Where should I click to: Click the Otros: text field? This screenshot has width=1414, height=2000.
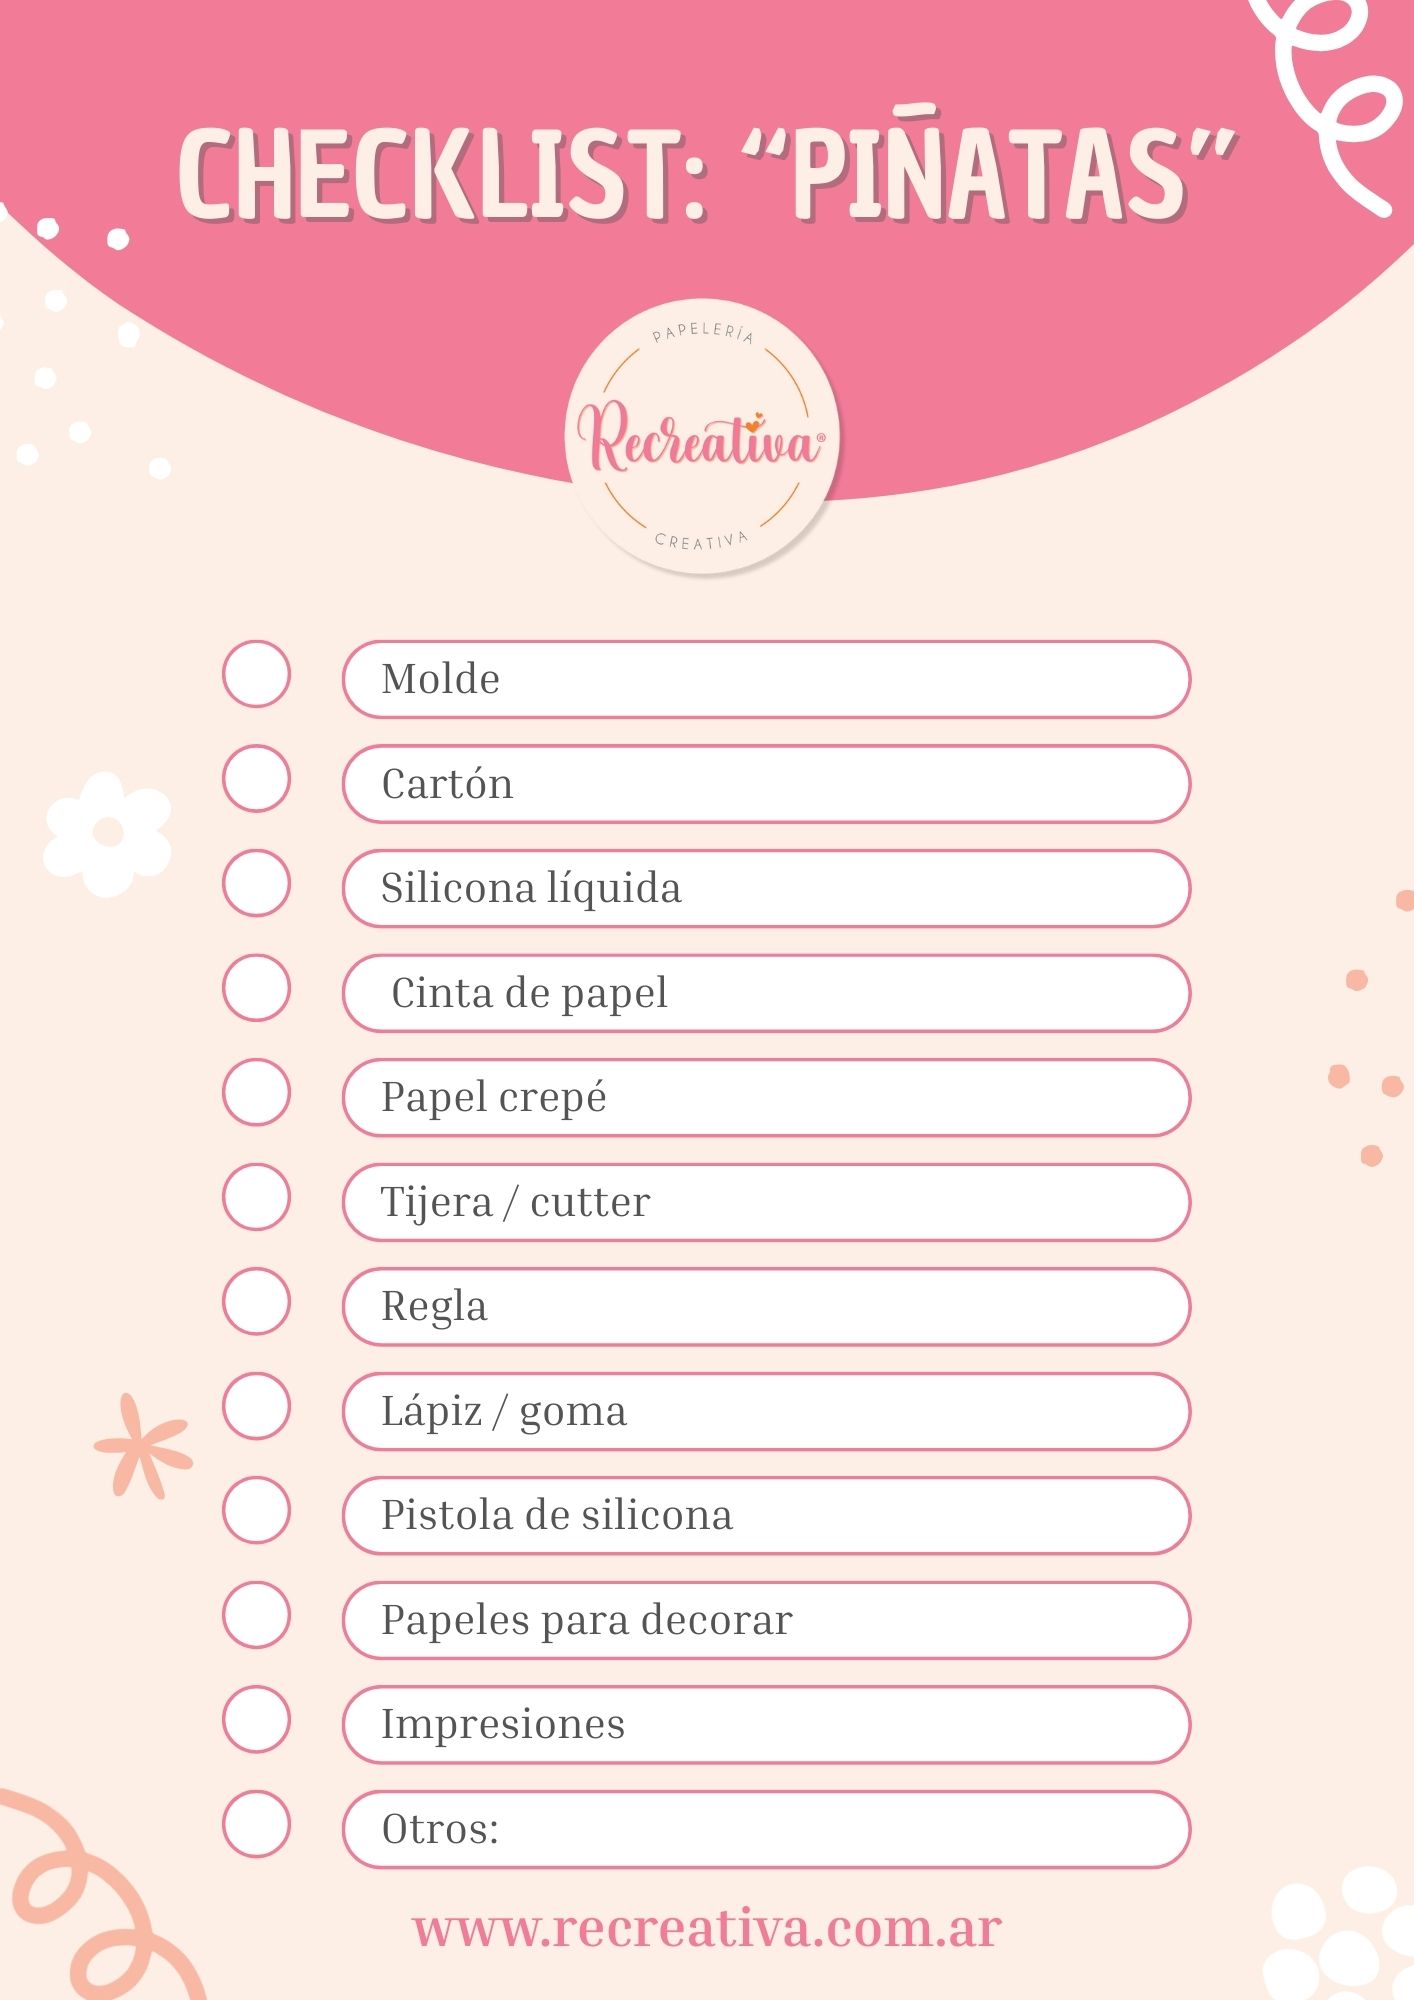coord(800,1829)
